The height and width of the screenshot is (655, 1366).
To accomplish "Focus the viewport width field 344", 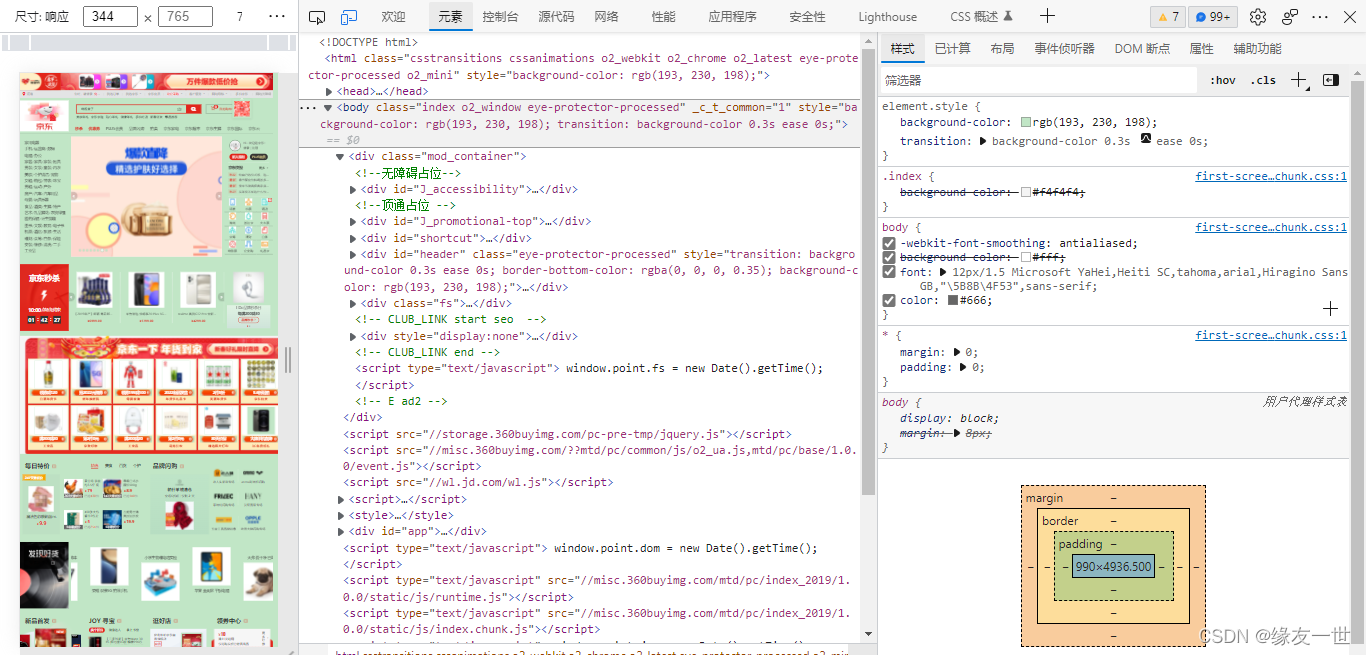I will coord(111,17).
